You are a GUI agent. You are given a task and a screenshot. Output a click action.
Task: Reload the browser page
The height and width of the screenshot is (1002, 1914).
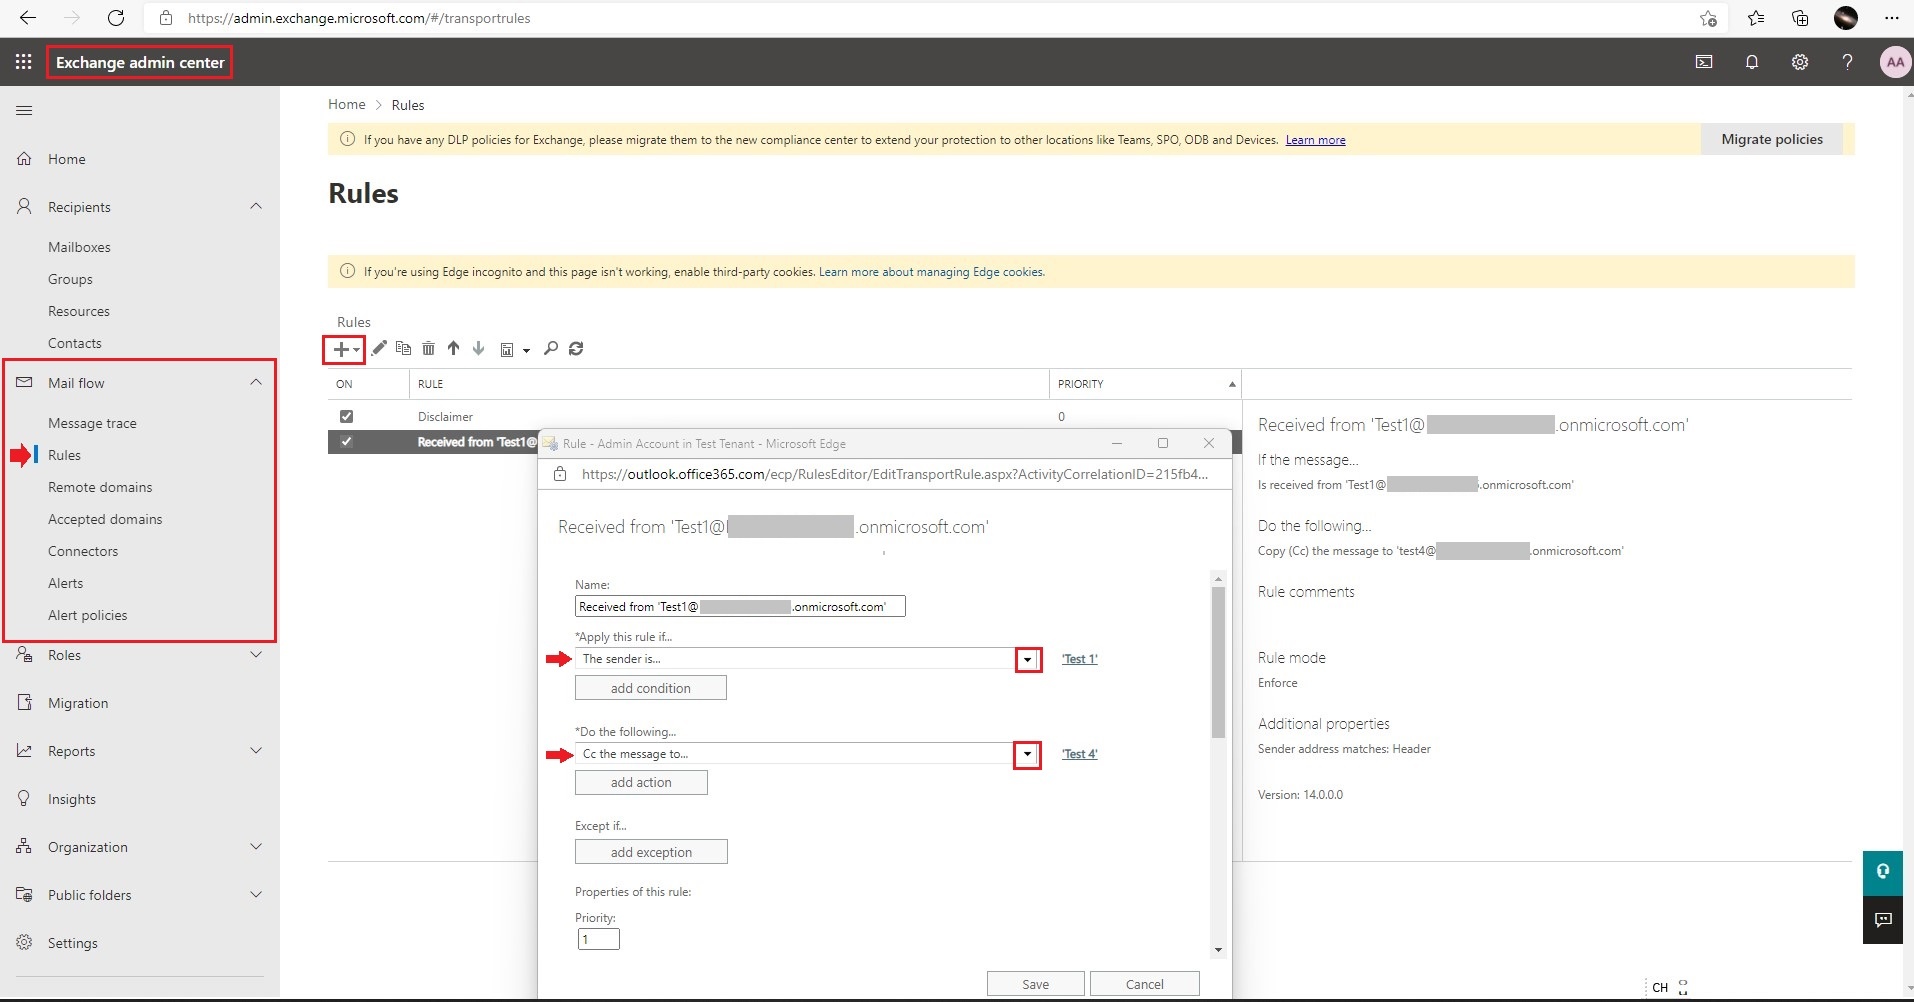[116, 18]
